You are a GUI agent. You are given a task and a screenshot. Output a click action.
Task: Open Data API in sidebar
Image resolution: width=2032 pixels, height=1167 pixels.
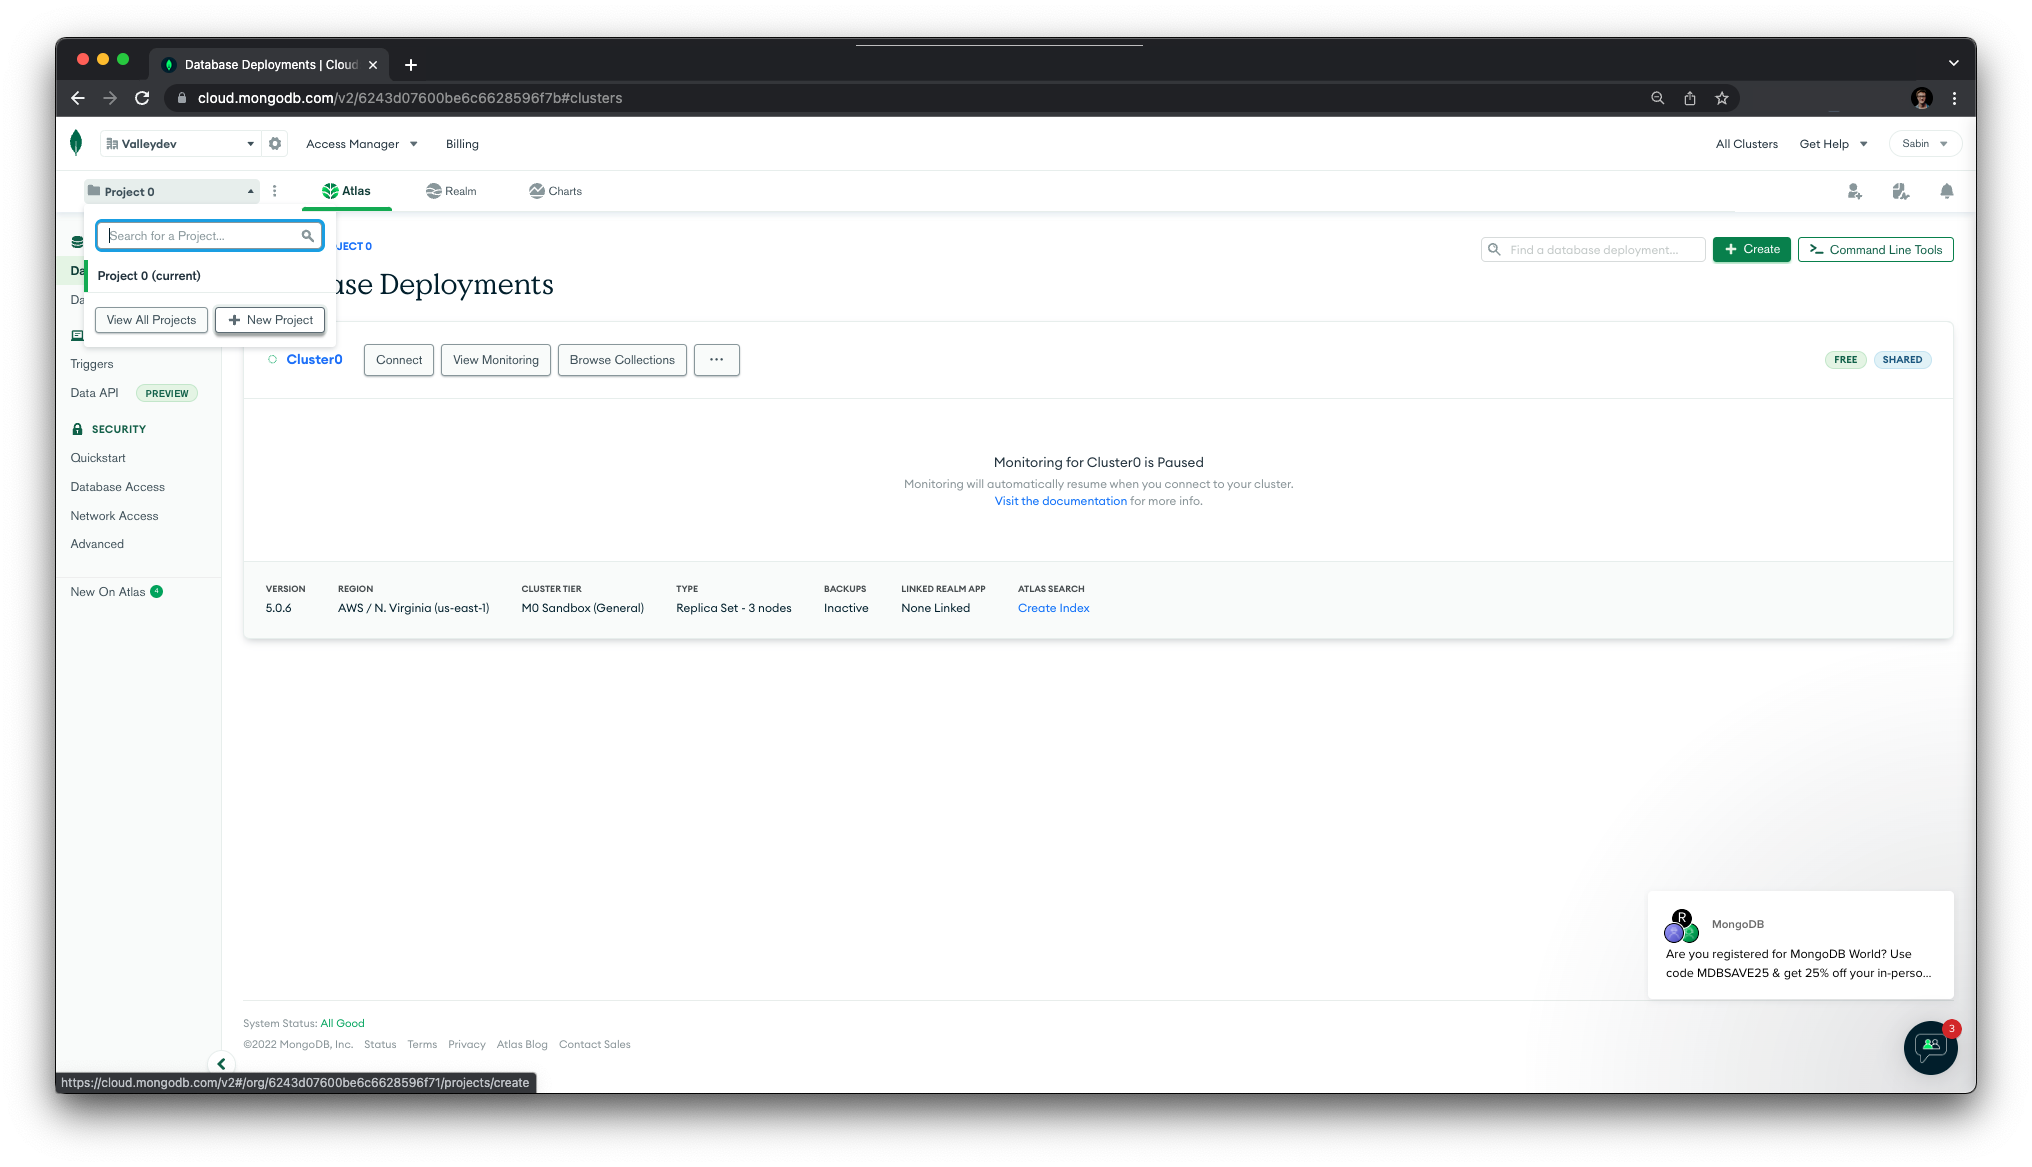pyautogui.click(x=94, y=393)
